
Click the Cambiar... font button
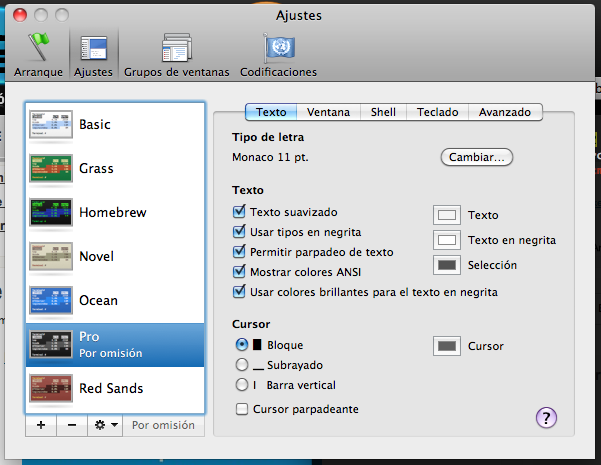pyautogui.click(x=476, y=157)
